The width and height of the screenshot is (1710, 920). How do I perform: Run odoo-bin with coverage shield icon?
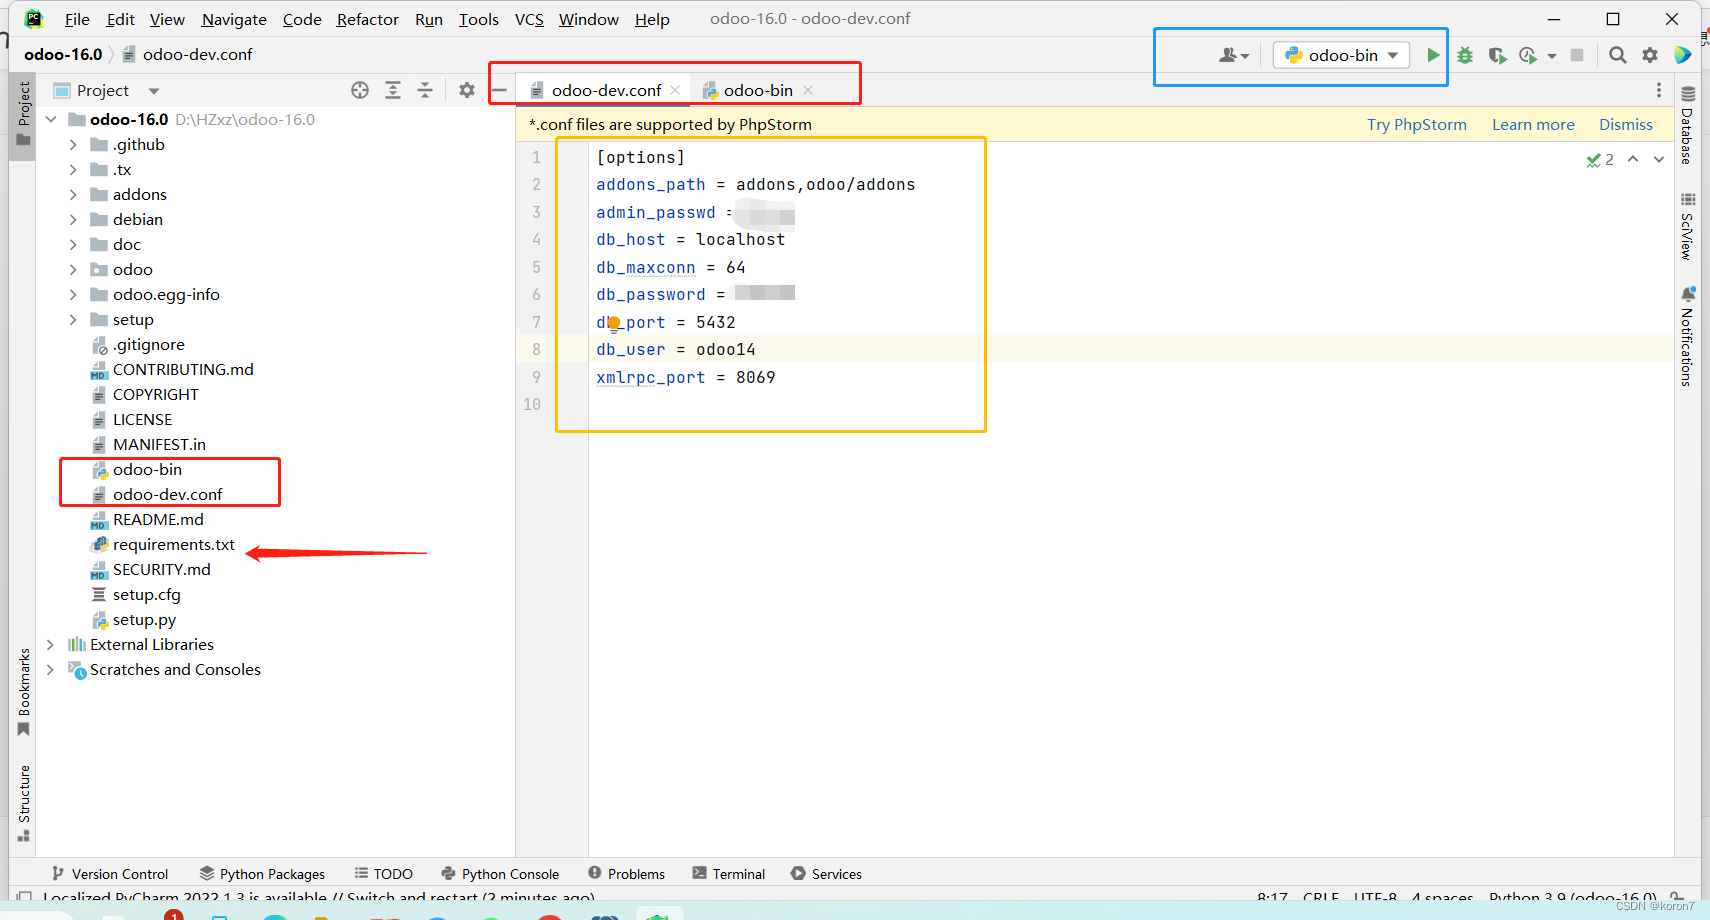point(1498,55)
